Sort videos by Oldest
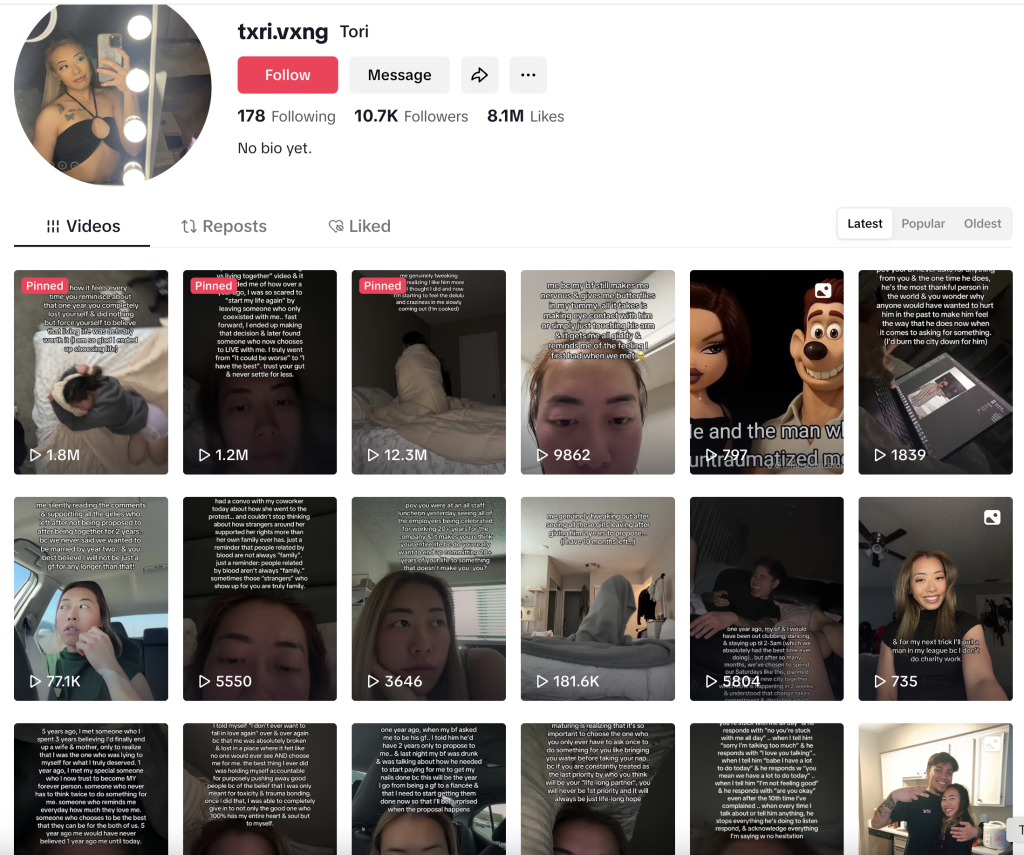Viewport: 1024px width, 855px height. 982,224
